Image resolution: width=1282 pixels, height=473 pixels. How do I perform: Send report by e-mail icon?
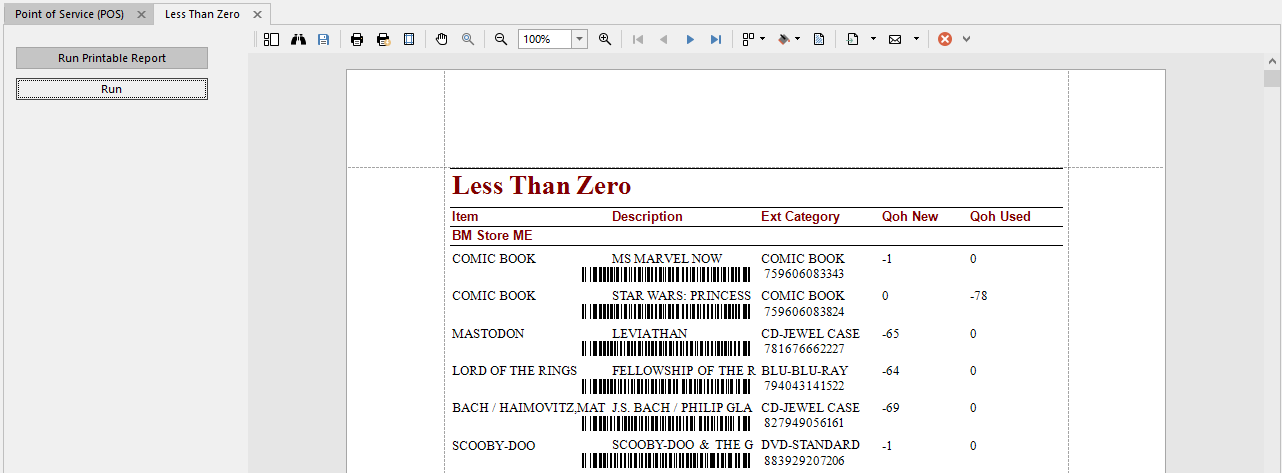click(895, 39)
